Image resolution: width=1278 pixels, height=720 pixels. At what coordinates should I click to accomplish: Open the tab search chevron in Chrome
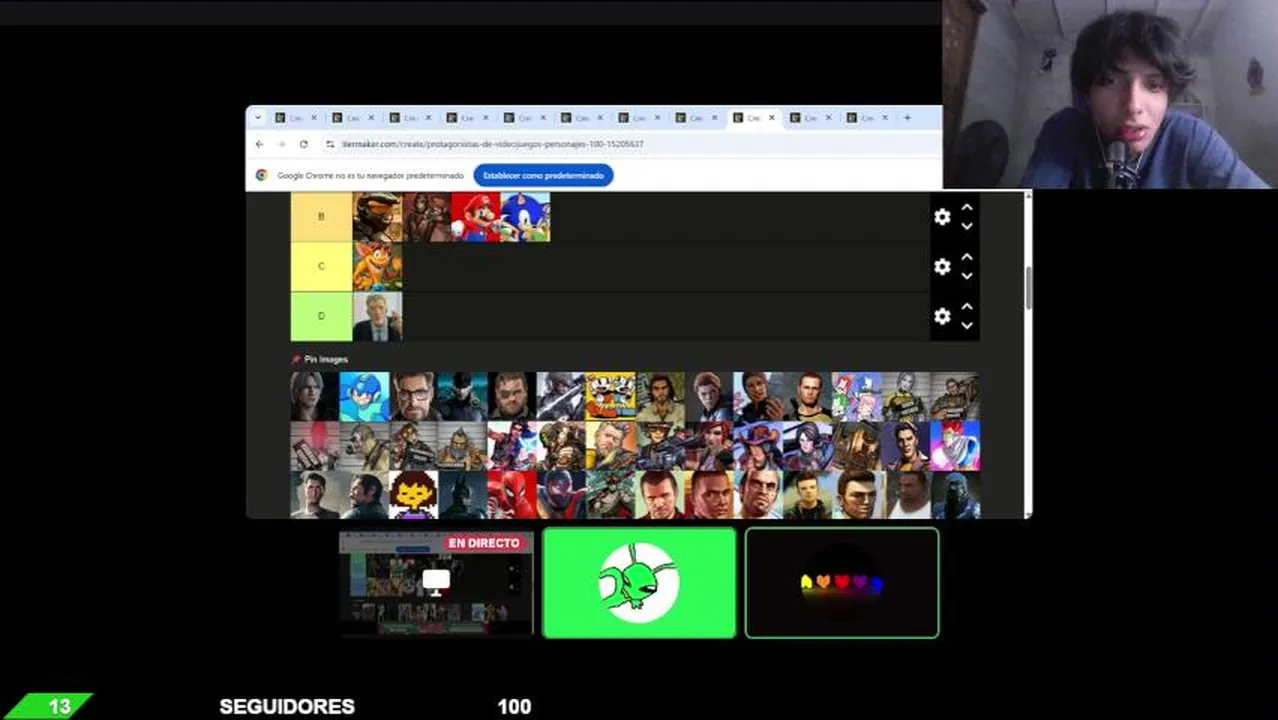(258, 118)
